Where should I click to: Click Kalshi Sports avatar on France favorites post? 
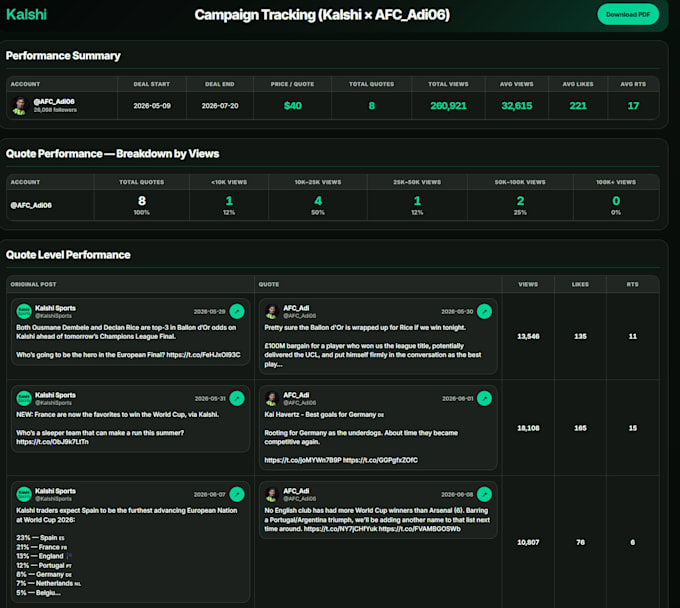coord(24,399)
